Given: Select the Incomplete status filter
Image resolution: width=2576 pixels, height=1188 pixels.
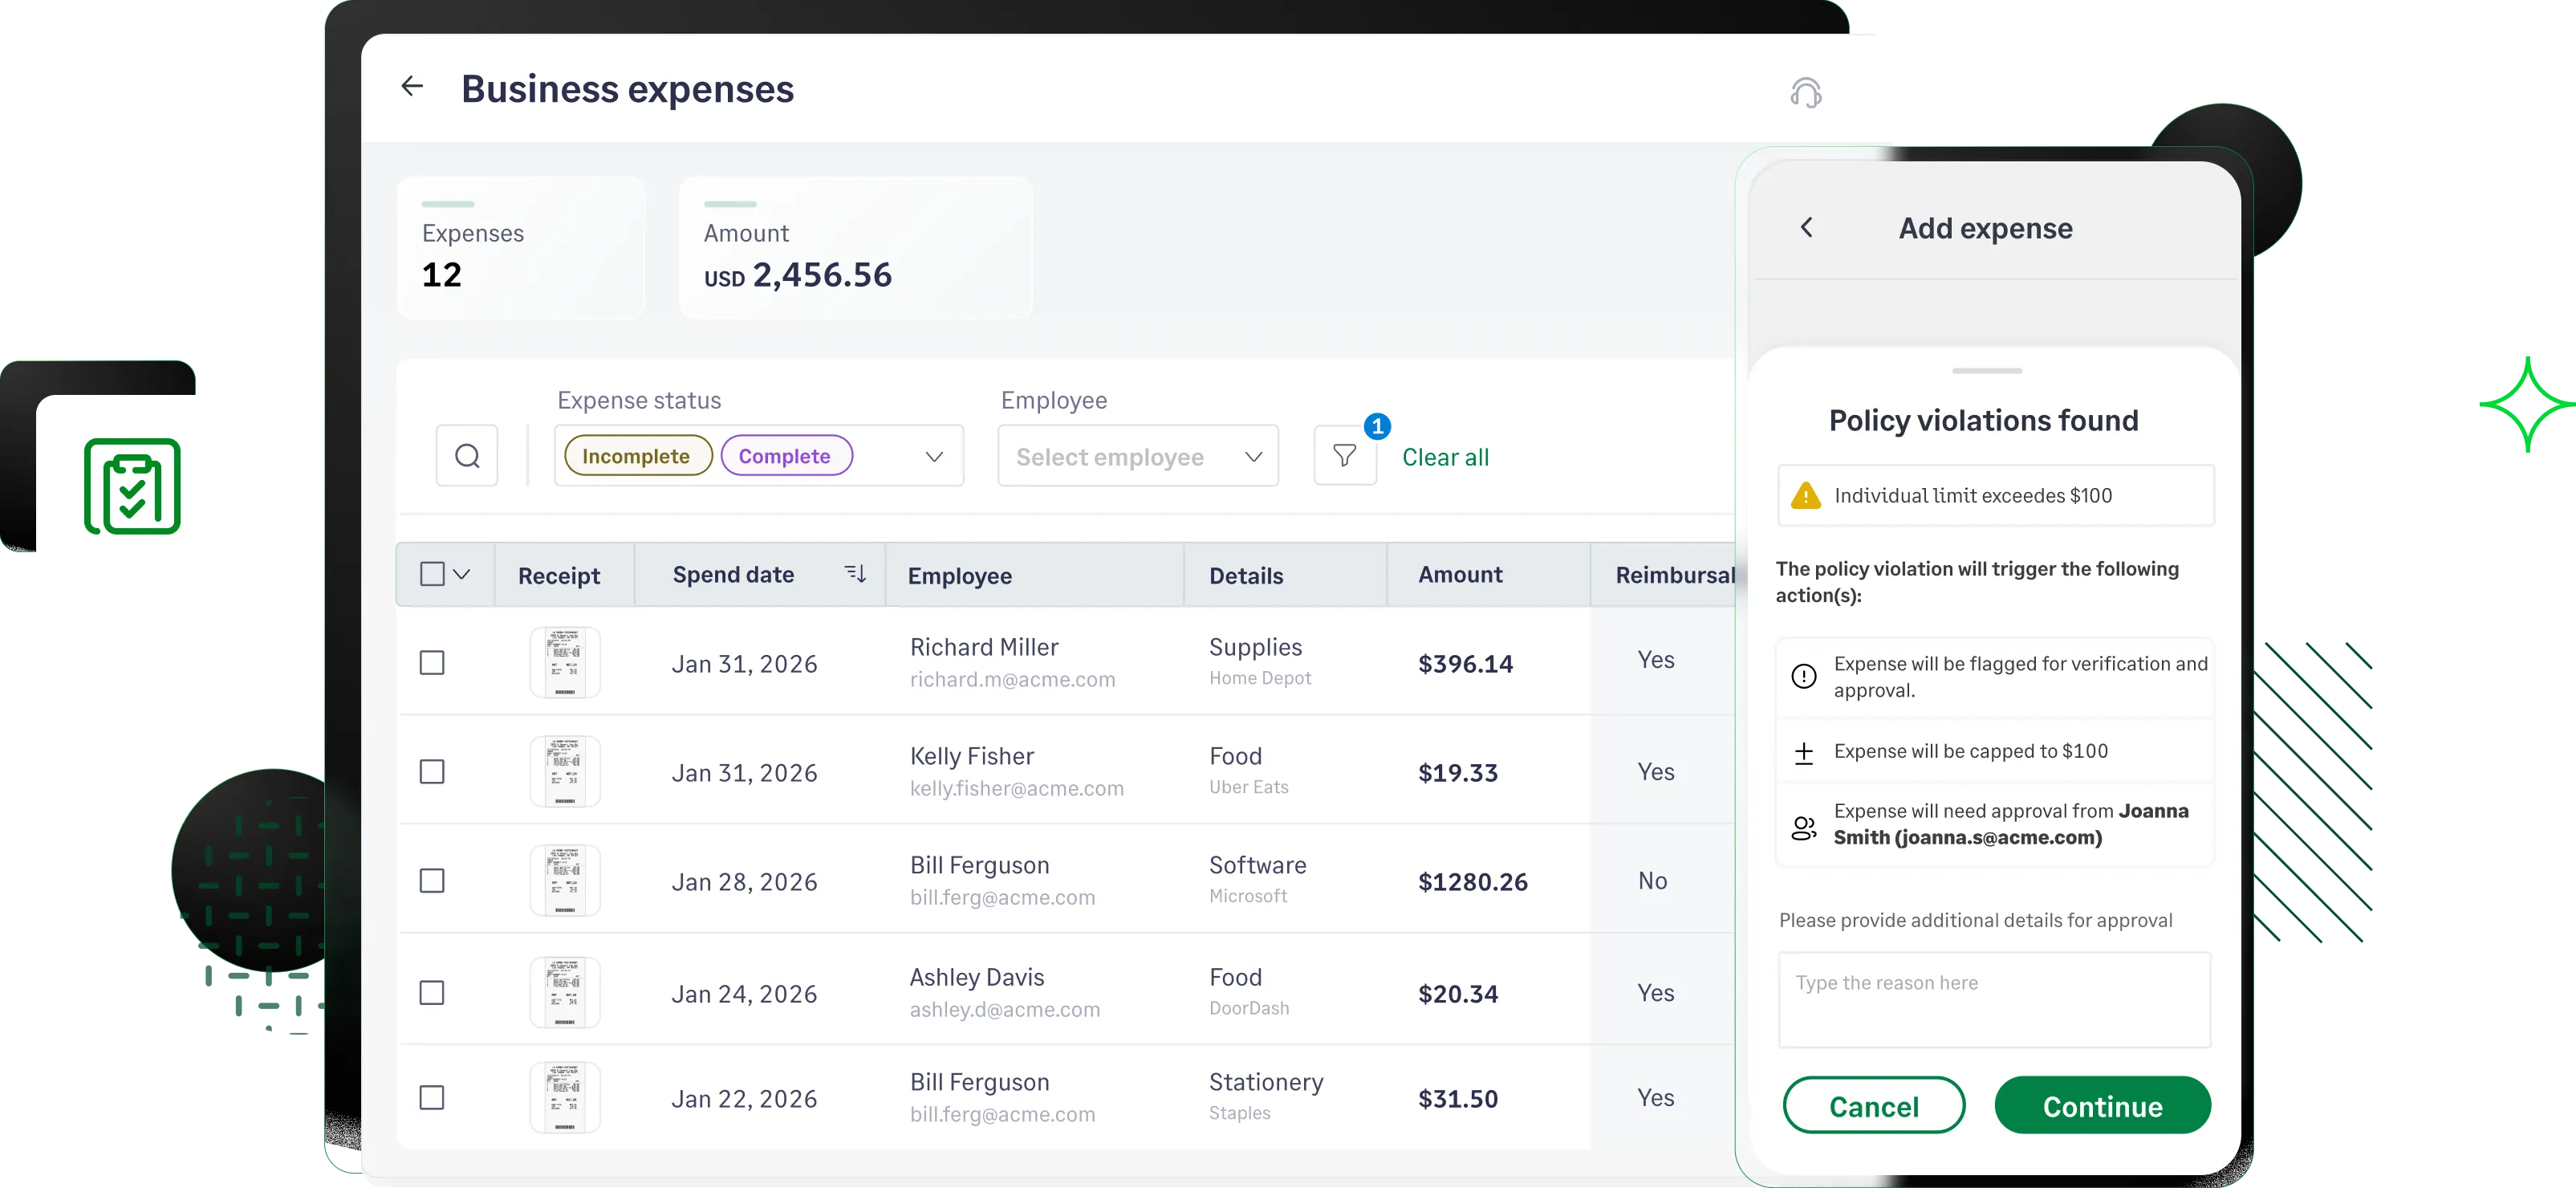Looking at the screenshot, I should click(636, 455).
